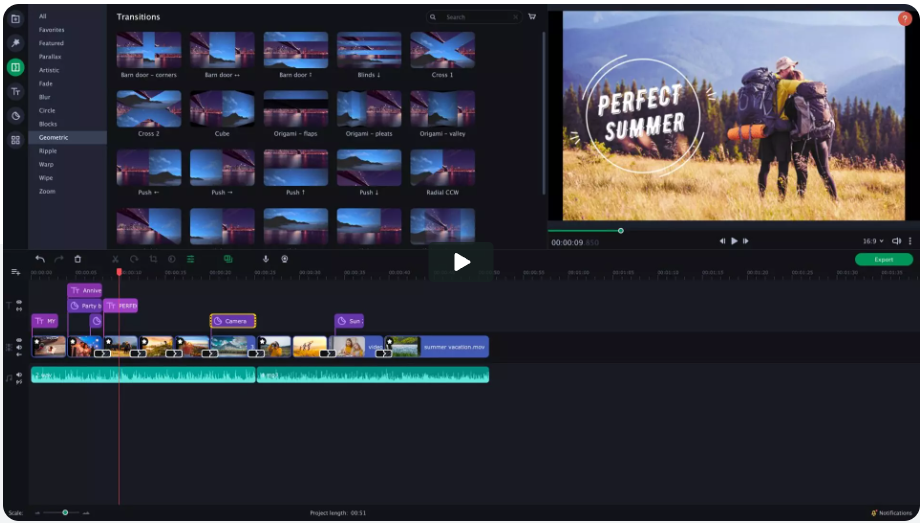
Task: Play the preview with small play button
Action: [x=734, y=241]
